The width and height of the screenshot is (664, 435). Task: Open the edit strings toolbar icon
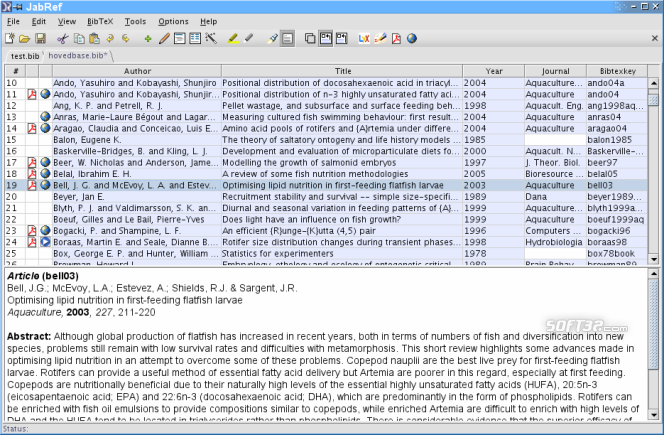(x=195, y=39)
